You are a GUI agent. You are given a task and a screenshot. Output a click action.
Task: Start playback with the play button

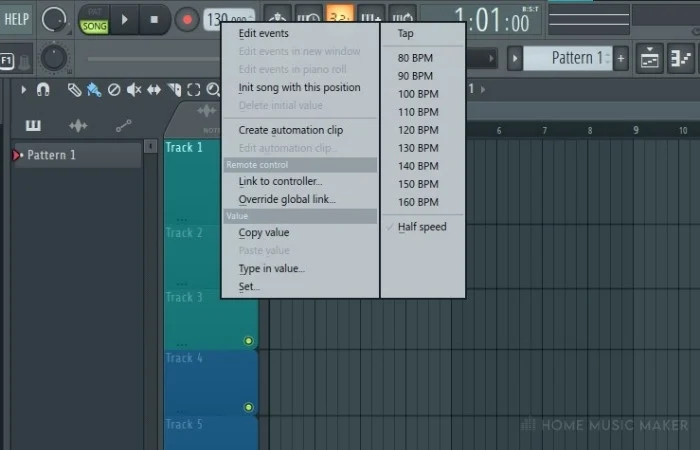click(x=125, y=20)
